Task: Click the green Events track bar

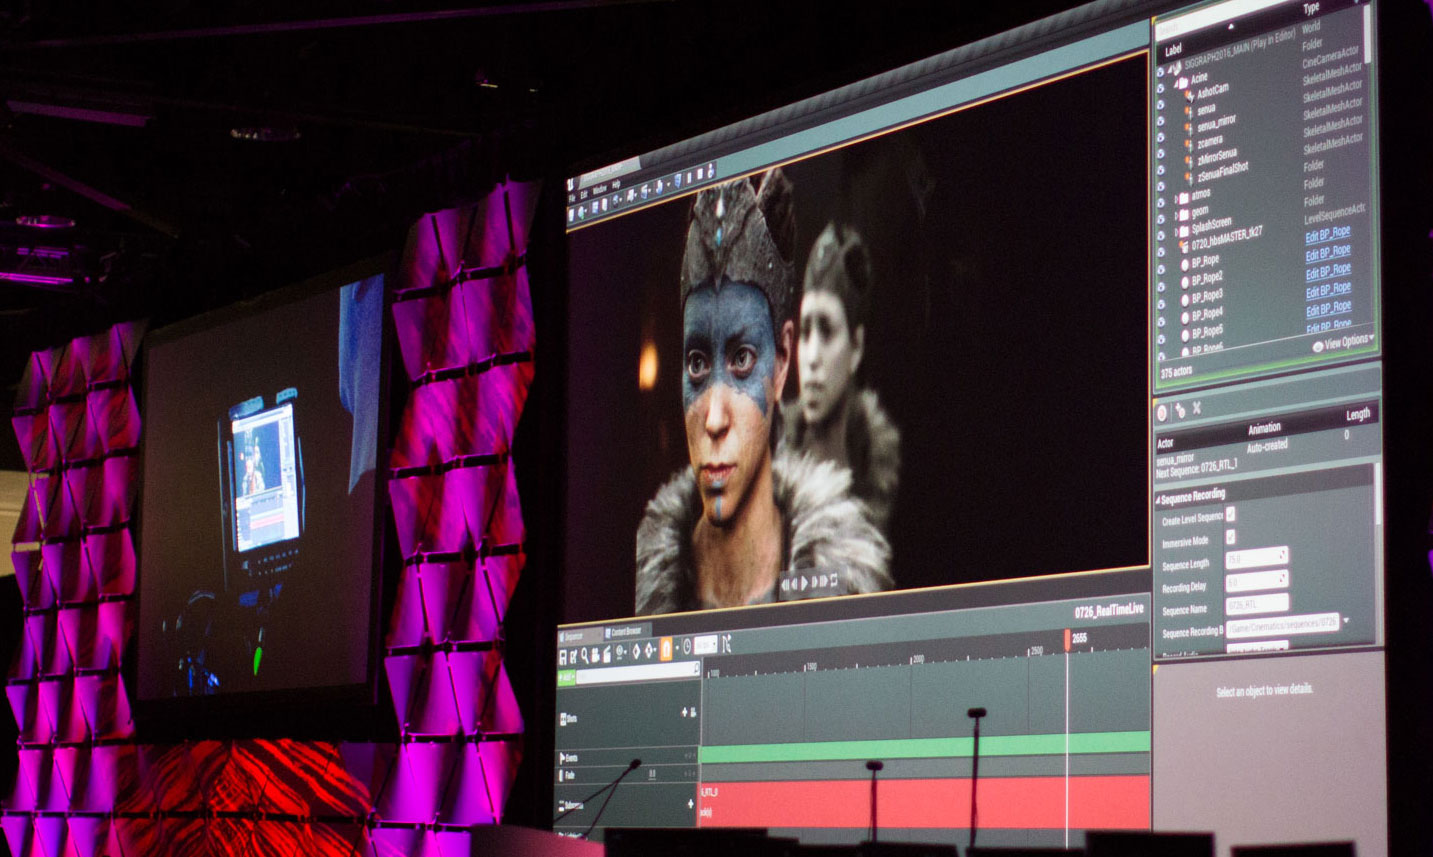Action: point(925,746)
